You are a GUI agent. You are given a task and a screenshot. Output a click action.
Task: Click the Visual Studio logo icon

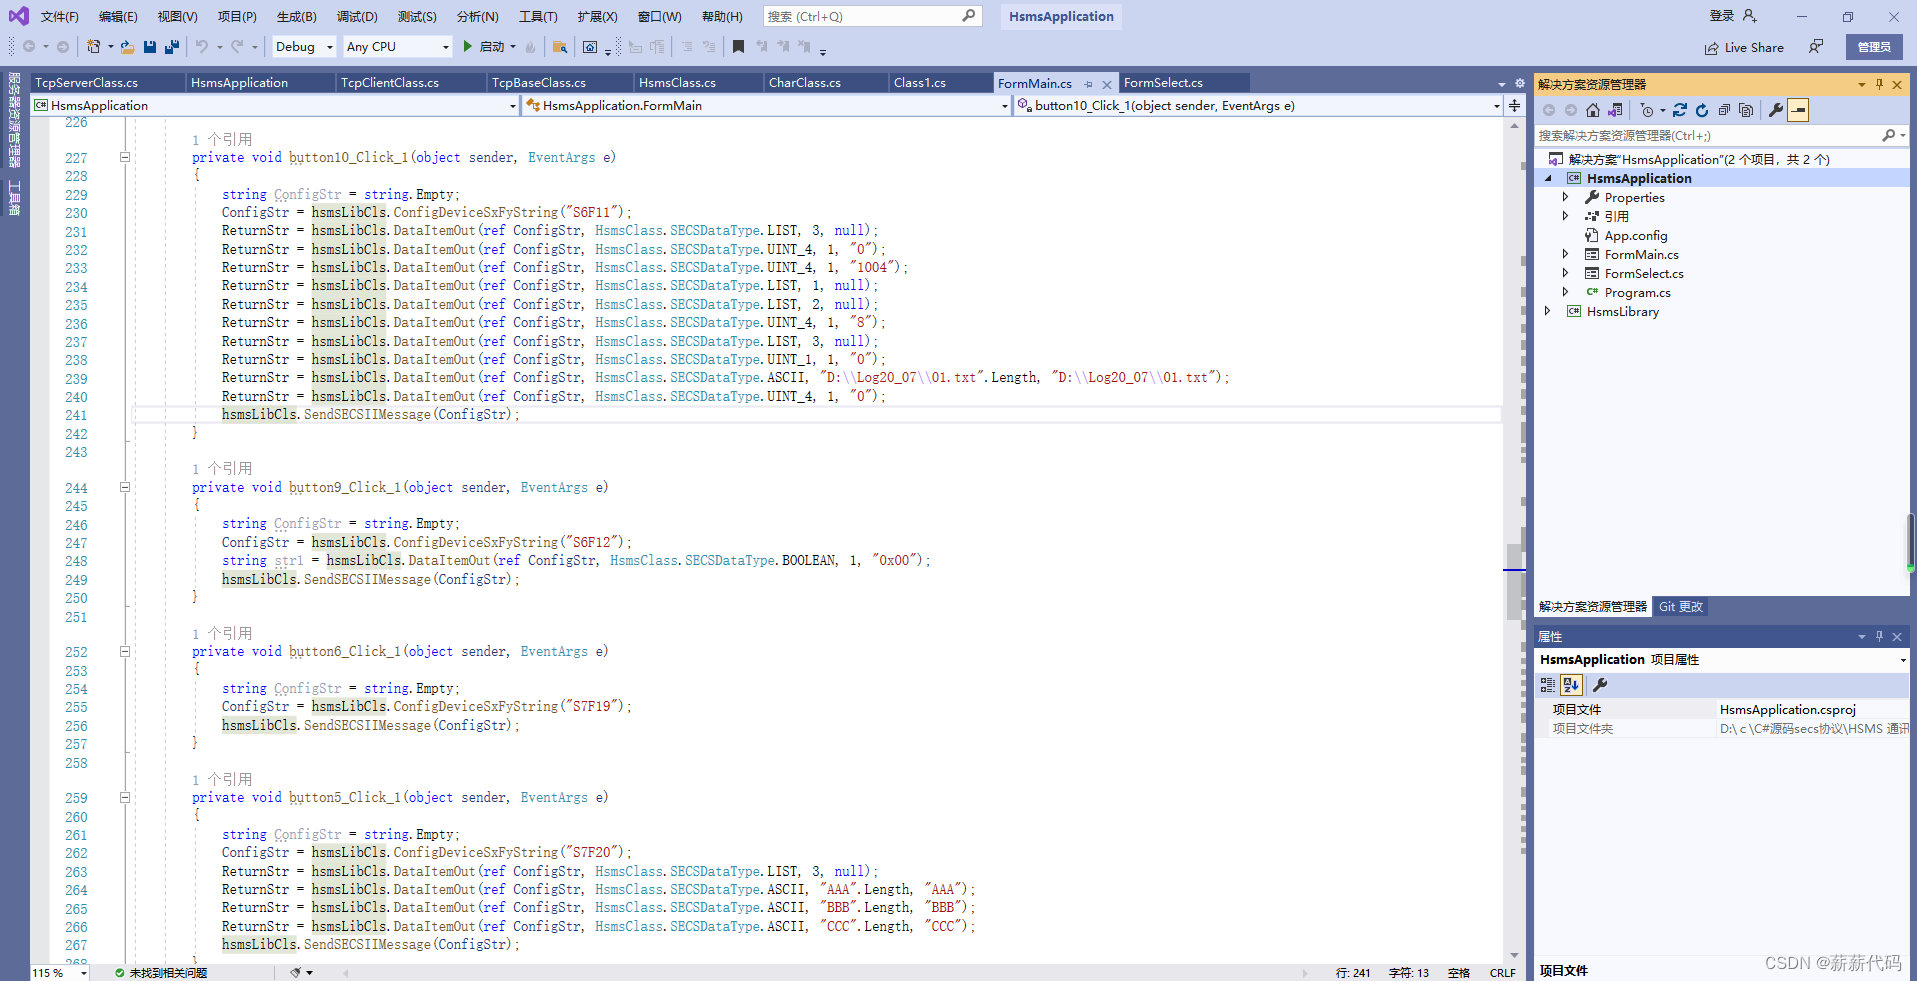[x=18, y=16]
